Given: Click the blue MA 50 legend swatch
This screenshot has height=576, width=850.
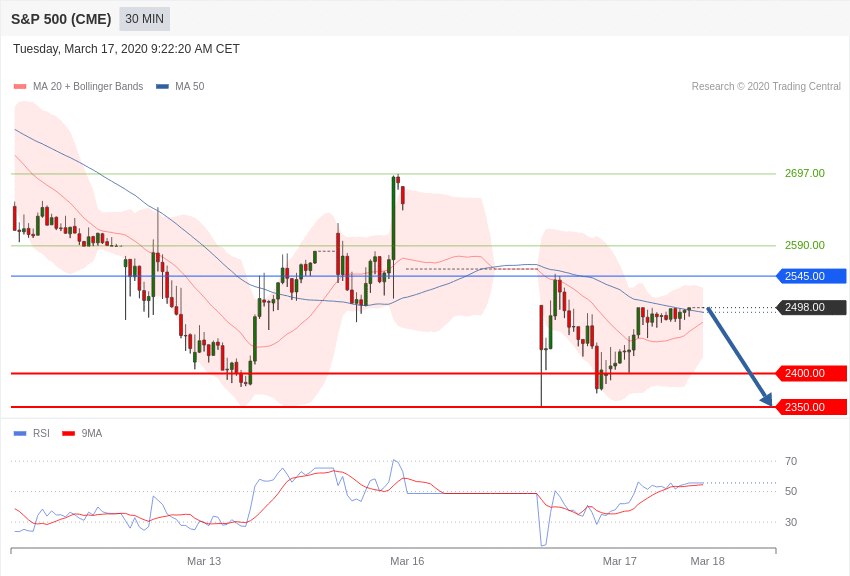Looking at the screenshot, I should [x=162, y=86].
